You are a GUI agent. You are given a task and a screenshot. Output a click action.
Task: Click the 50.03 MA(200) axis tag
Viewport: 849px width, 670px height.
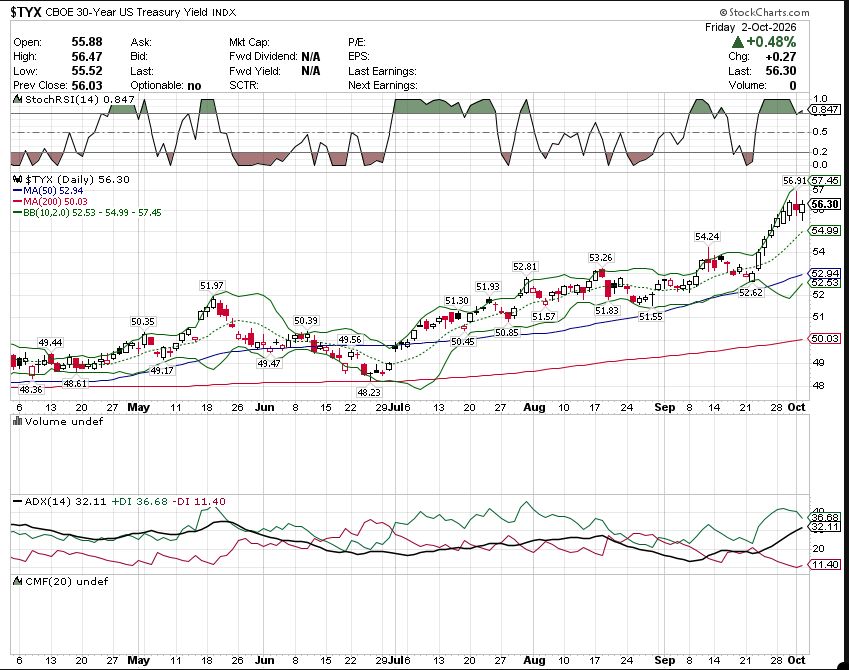pos(825,338)
